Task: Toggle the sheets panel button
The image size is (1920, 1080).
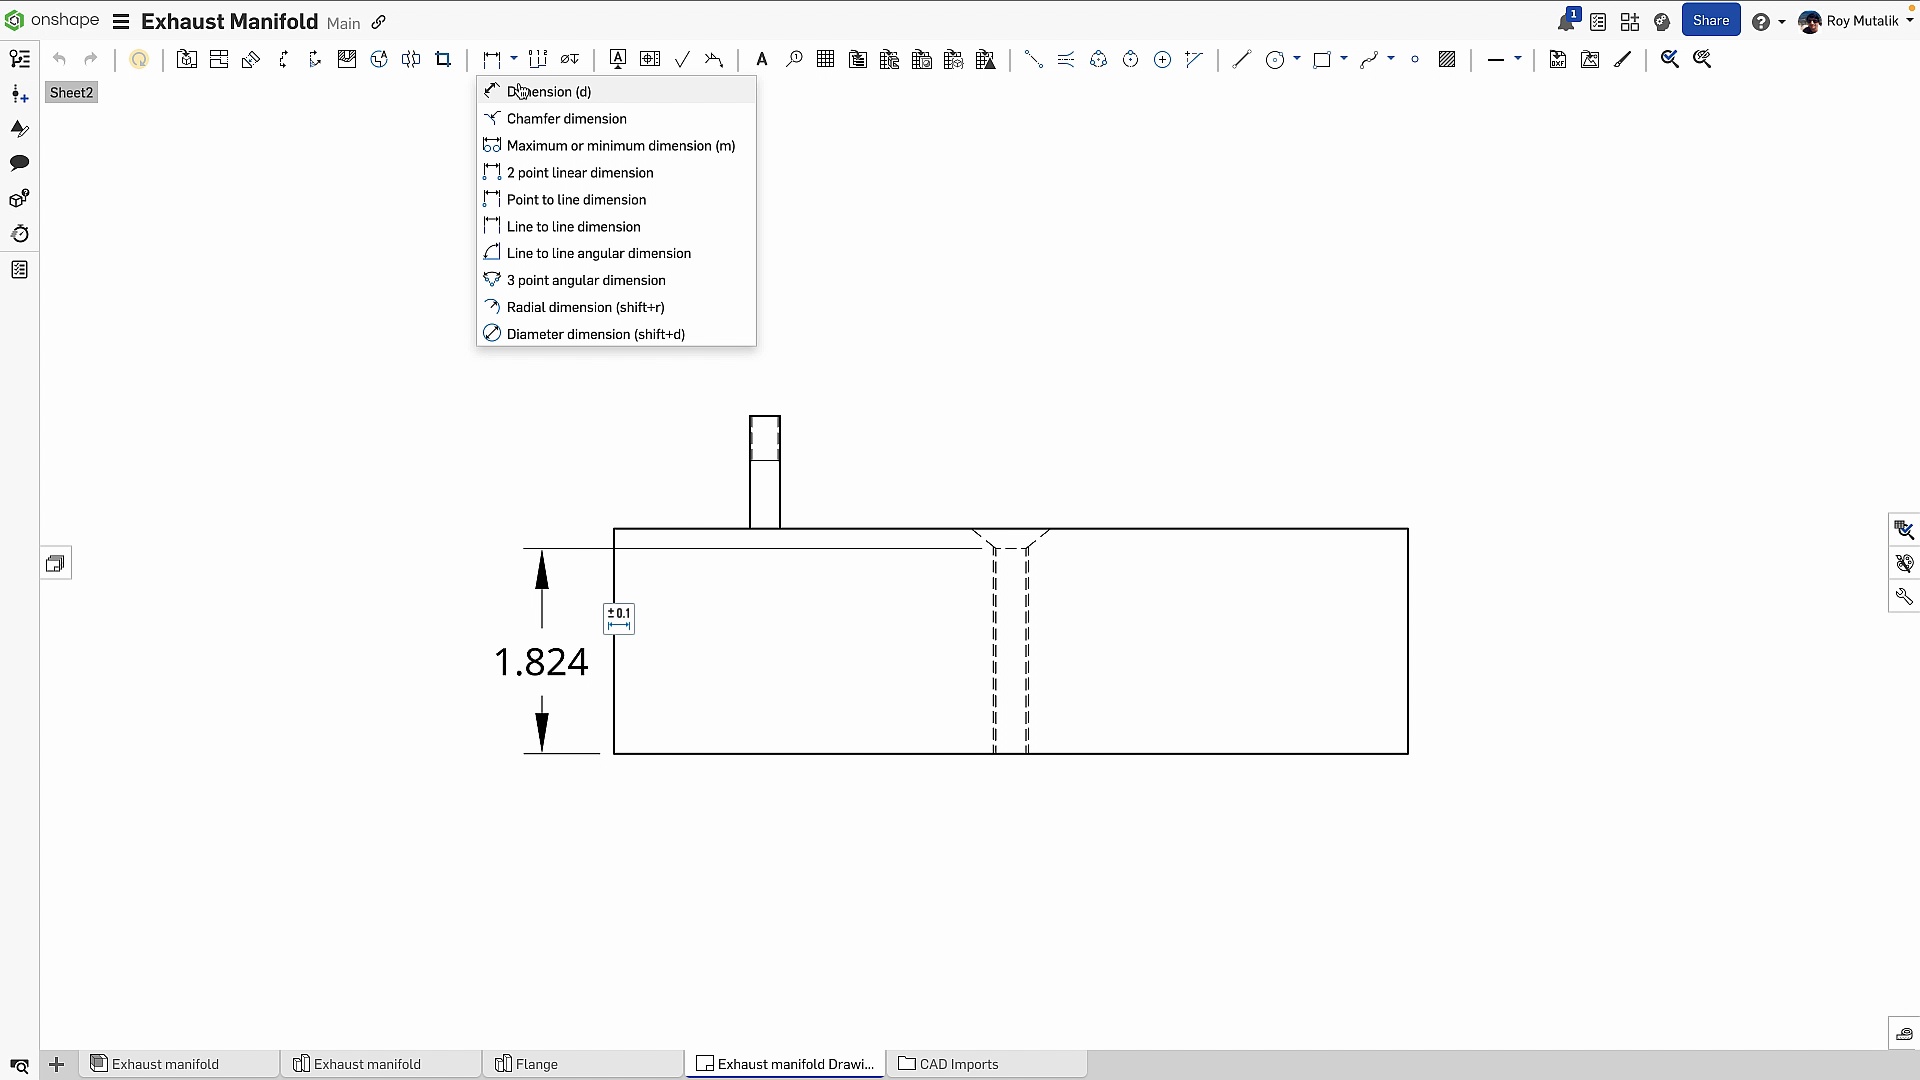Action: 56,564
